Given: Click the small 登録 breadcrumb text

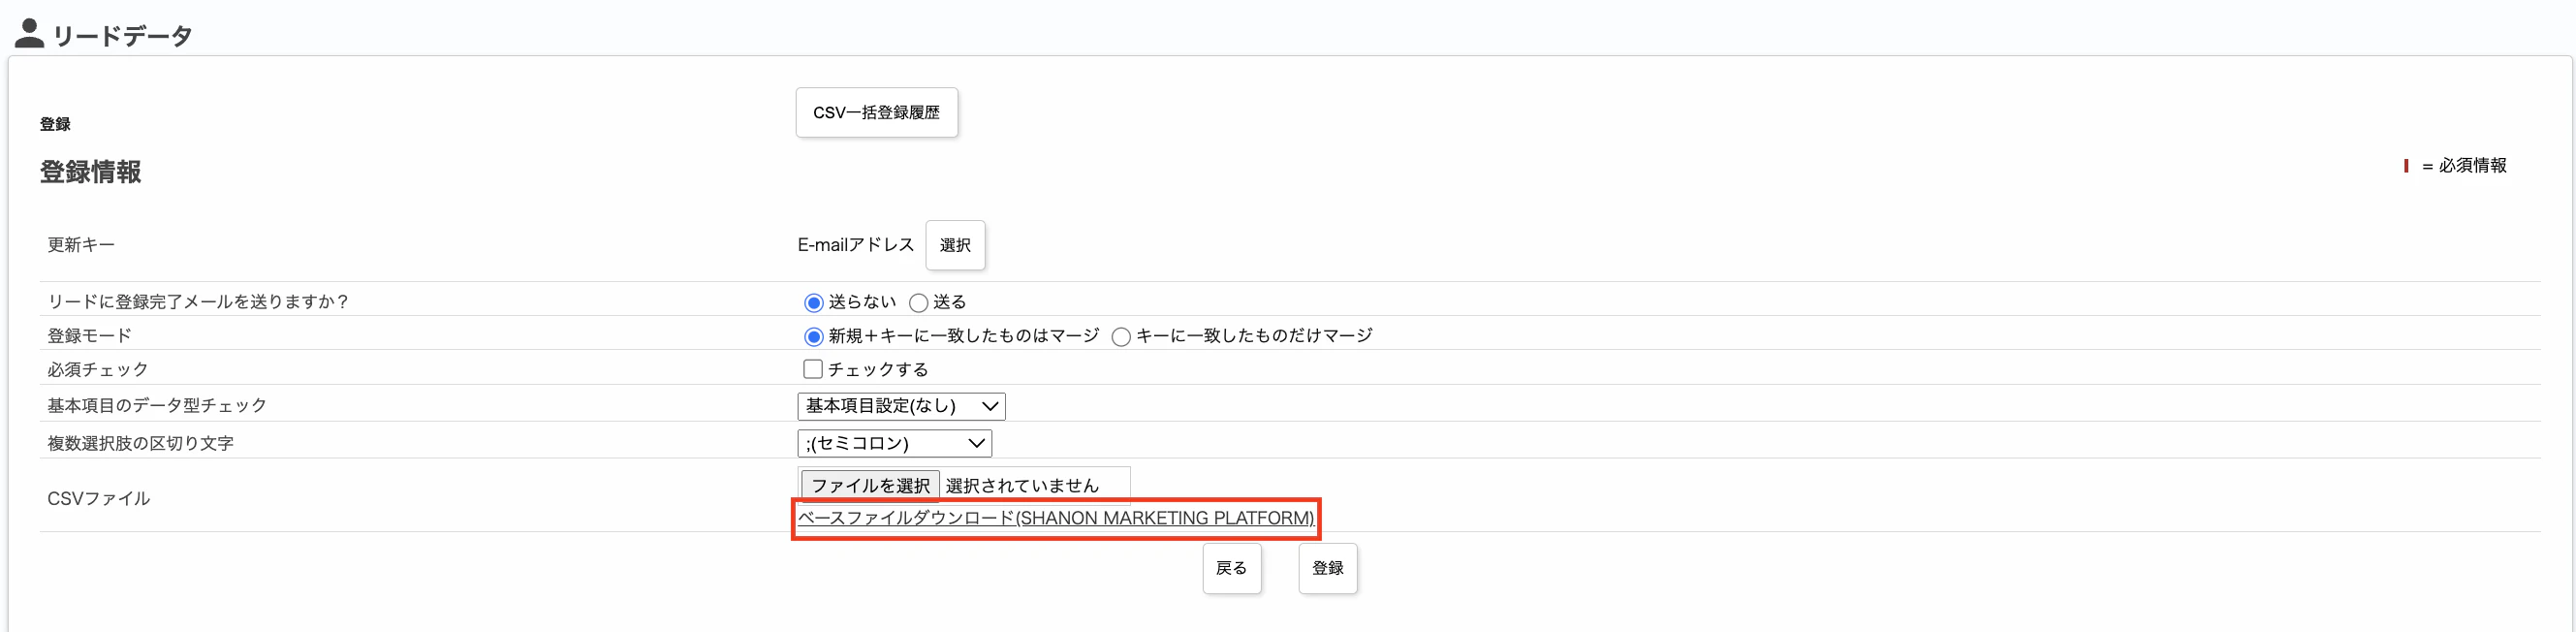Looking at the screenshot, I should tap(55, 124).
